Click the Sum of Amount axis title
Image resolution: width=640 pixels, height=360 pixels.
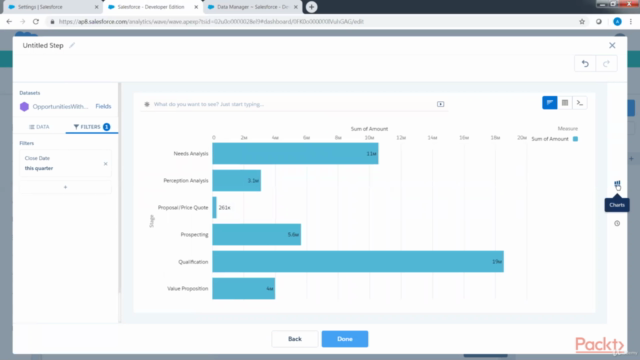coord(369,129)
